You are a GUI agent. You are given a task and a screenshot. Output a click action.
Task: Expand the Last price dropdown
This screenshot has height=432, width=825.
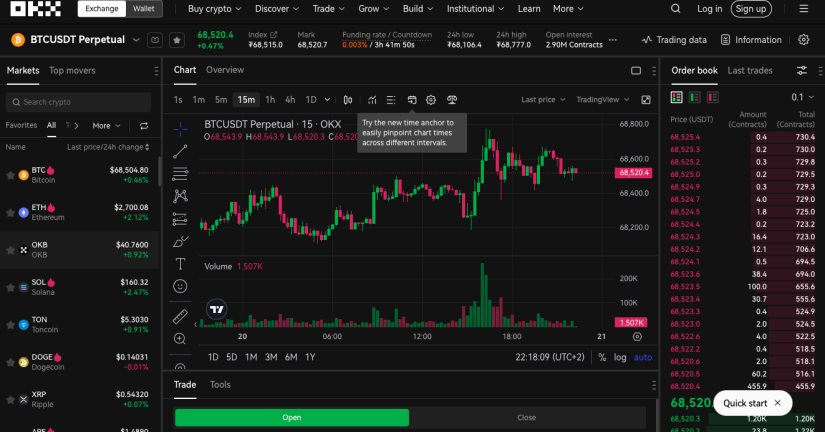tap(543, 99)
